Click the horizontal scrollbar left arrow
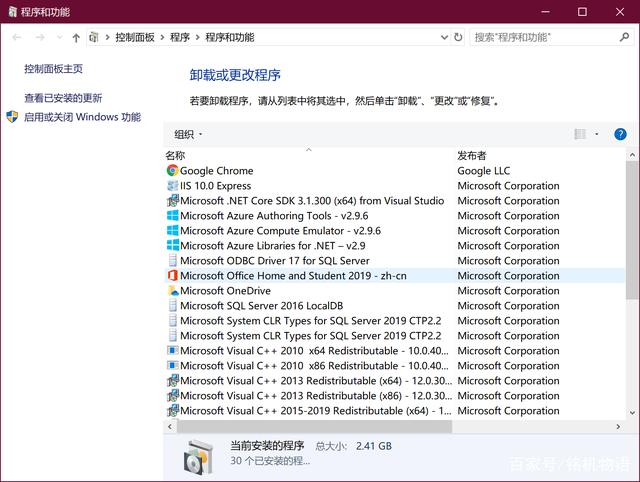This screenshot has width=640, height=482. click(x=170, y=426)
